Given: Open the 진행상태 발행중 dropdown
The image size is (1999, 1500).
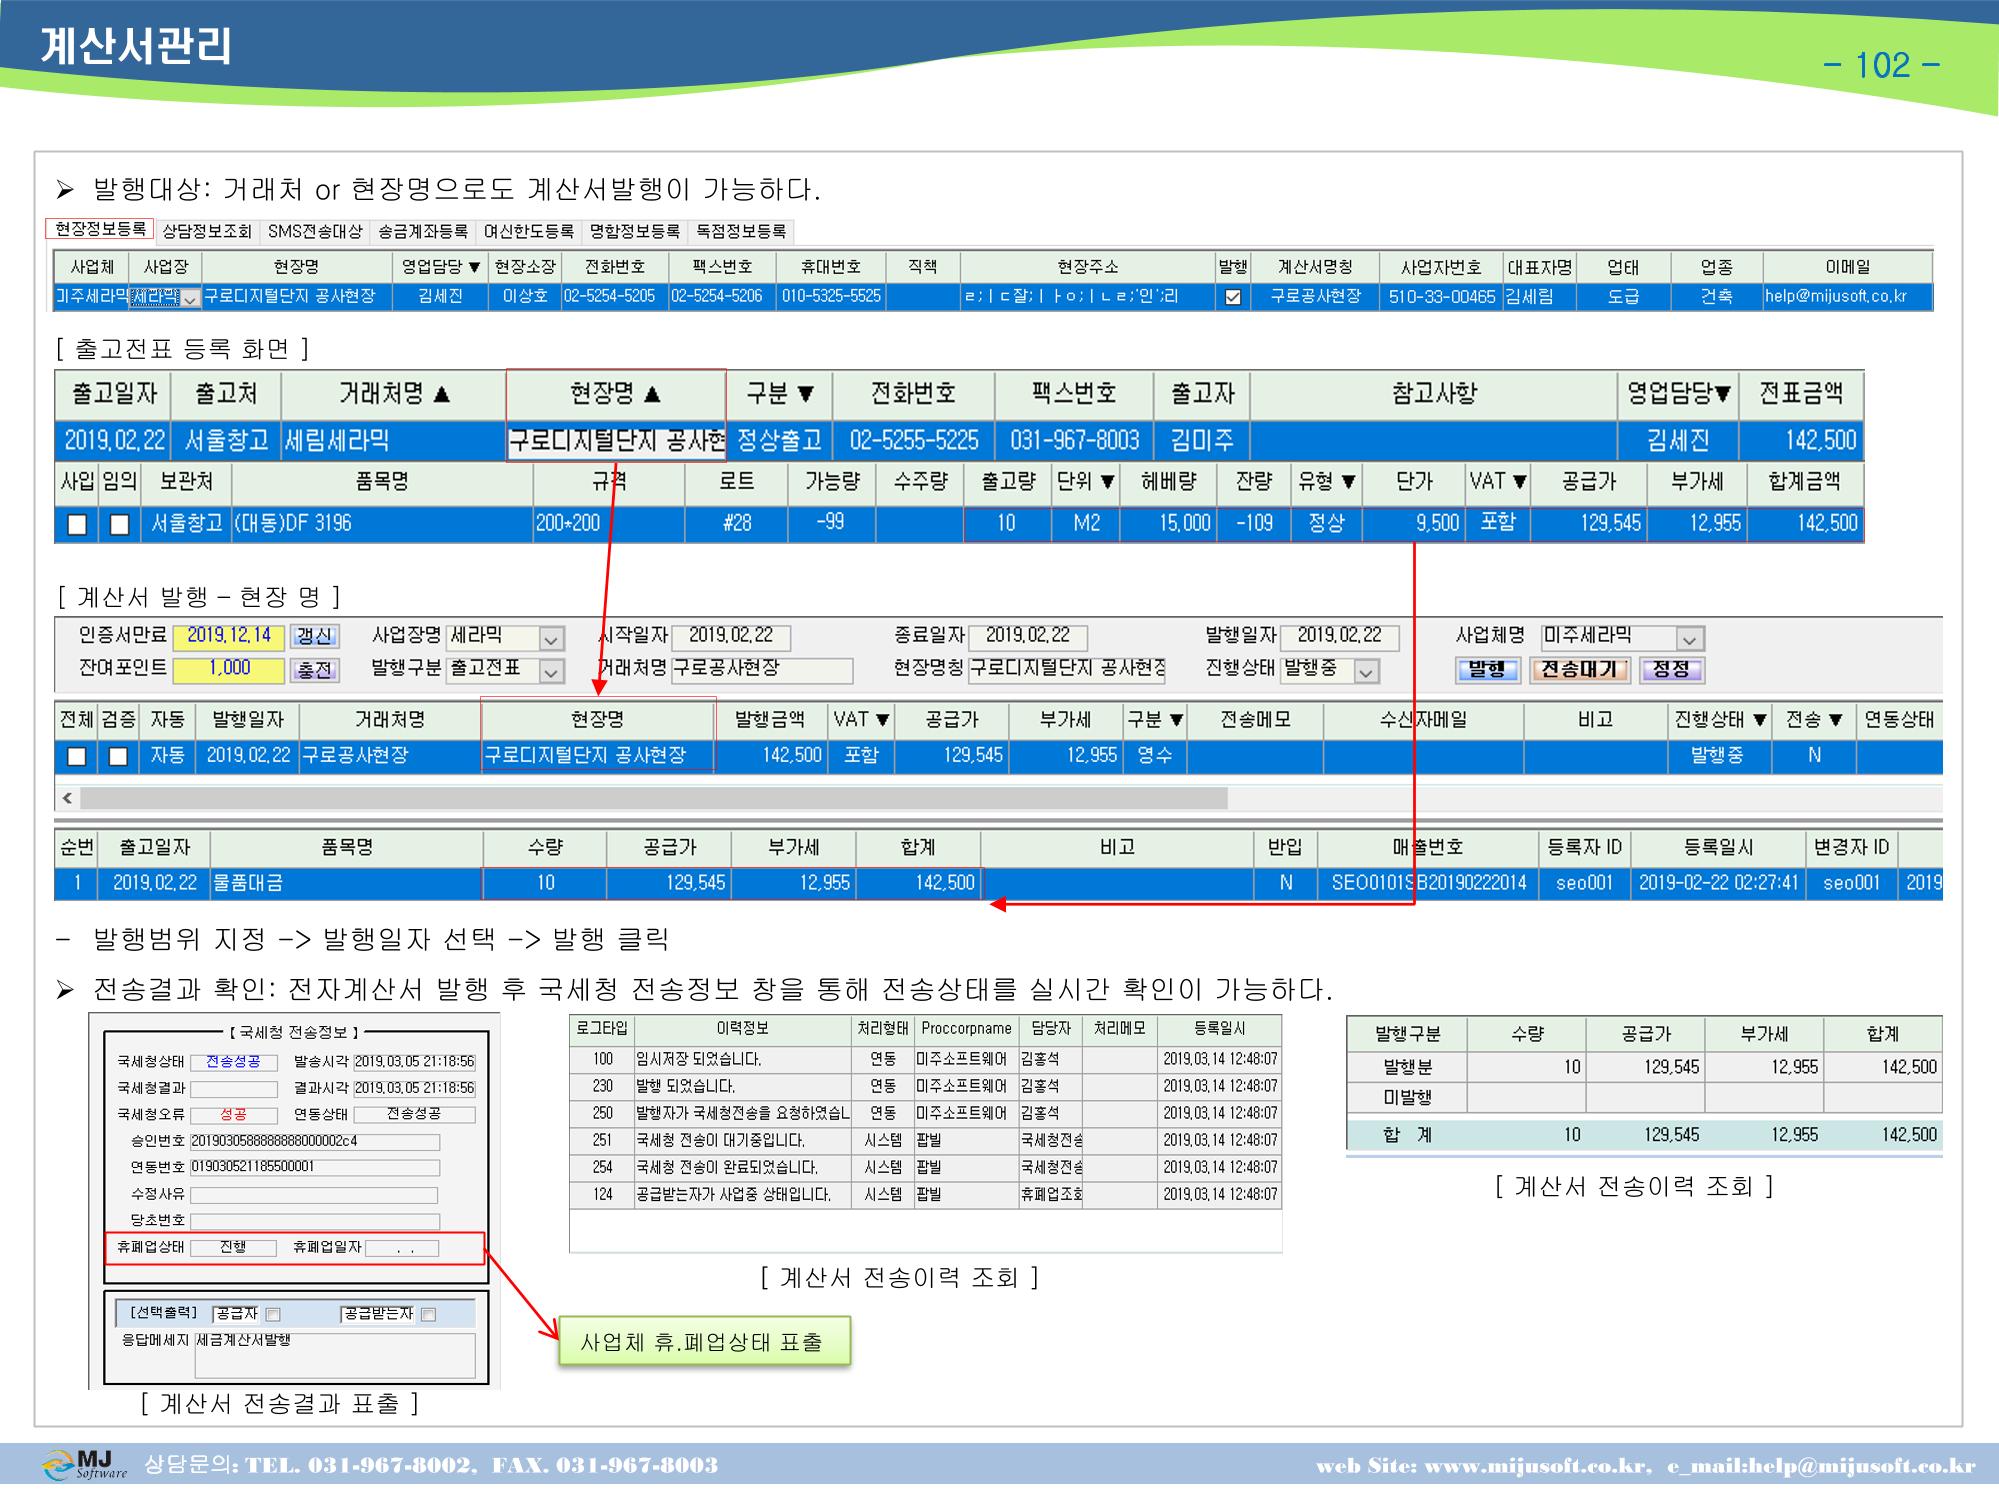Looking at the screenshot, I should click(1366, 671).
